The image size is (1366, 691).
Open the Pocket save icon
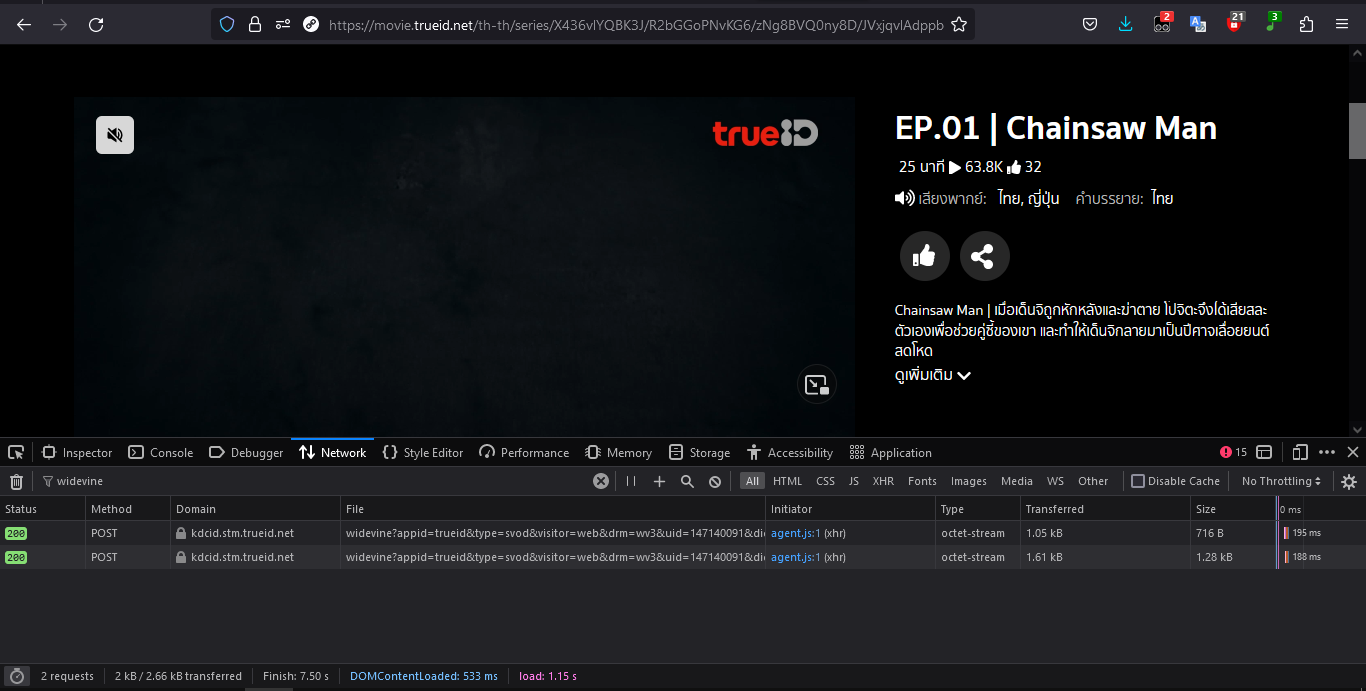pos(1090,24)
